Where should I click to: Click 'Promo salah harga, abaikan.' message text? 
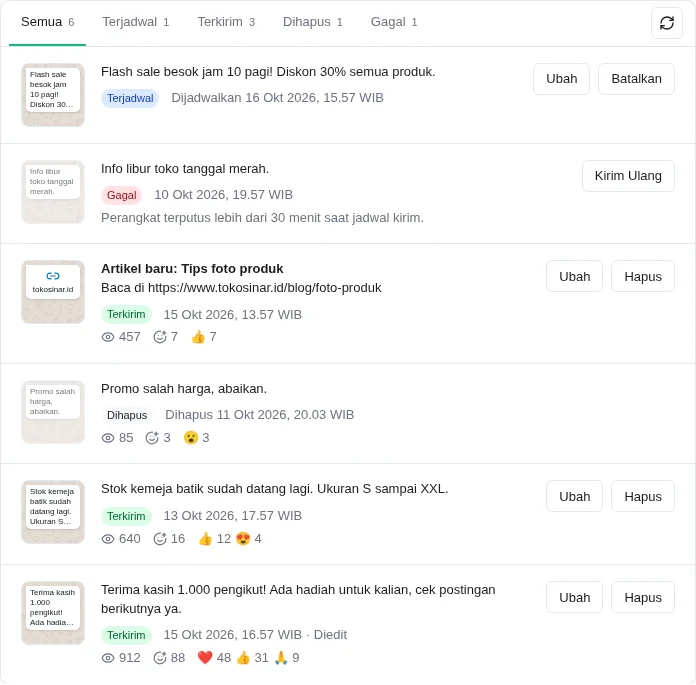(x=184, y=389)
